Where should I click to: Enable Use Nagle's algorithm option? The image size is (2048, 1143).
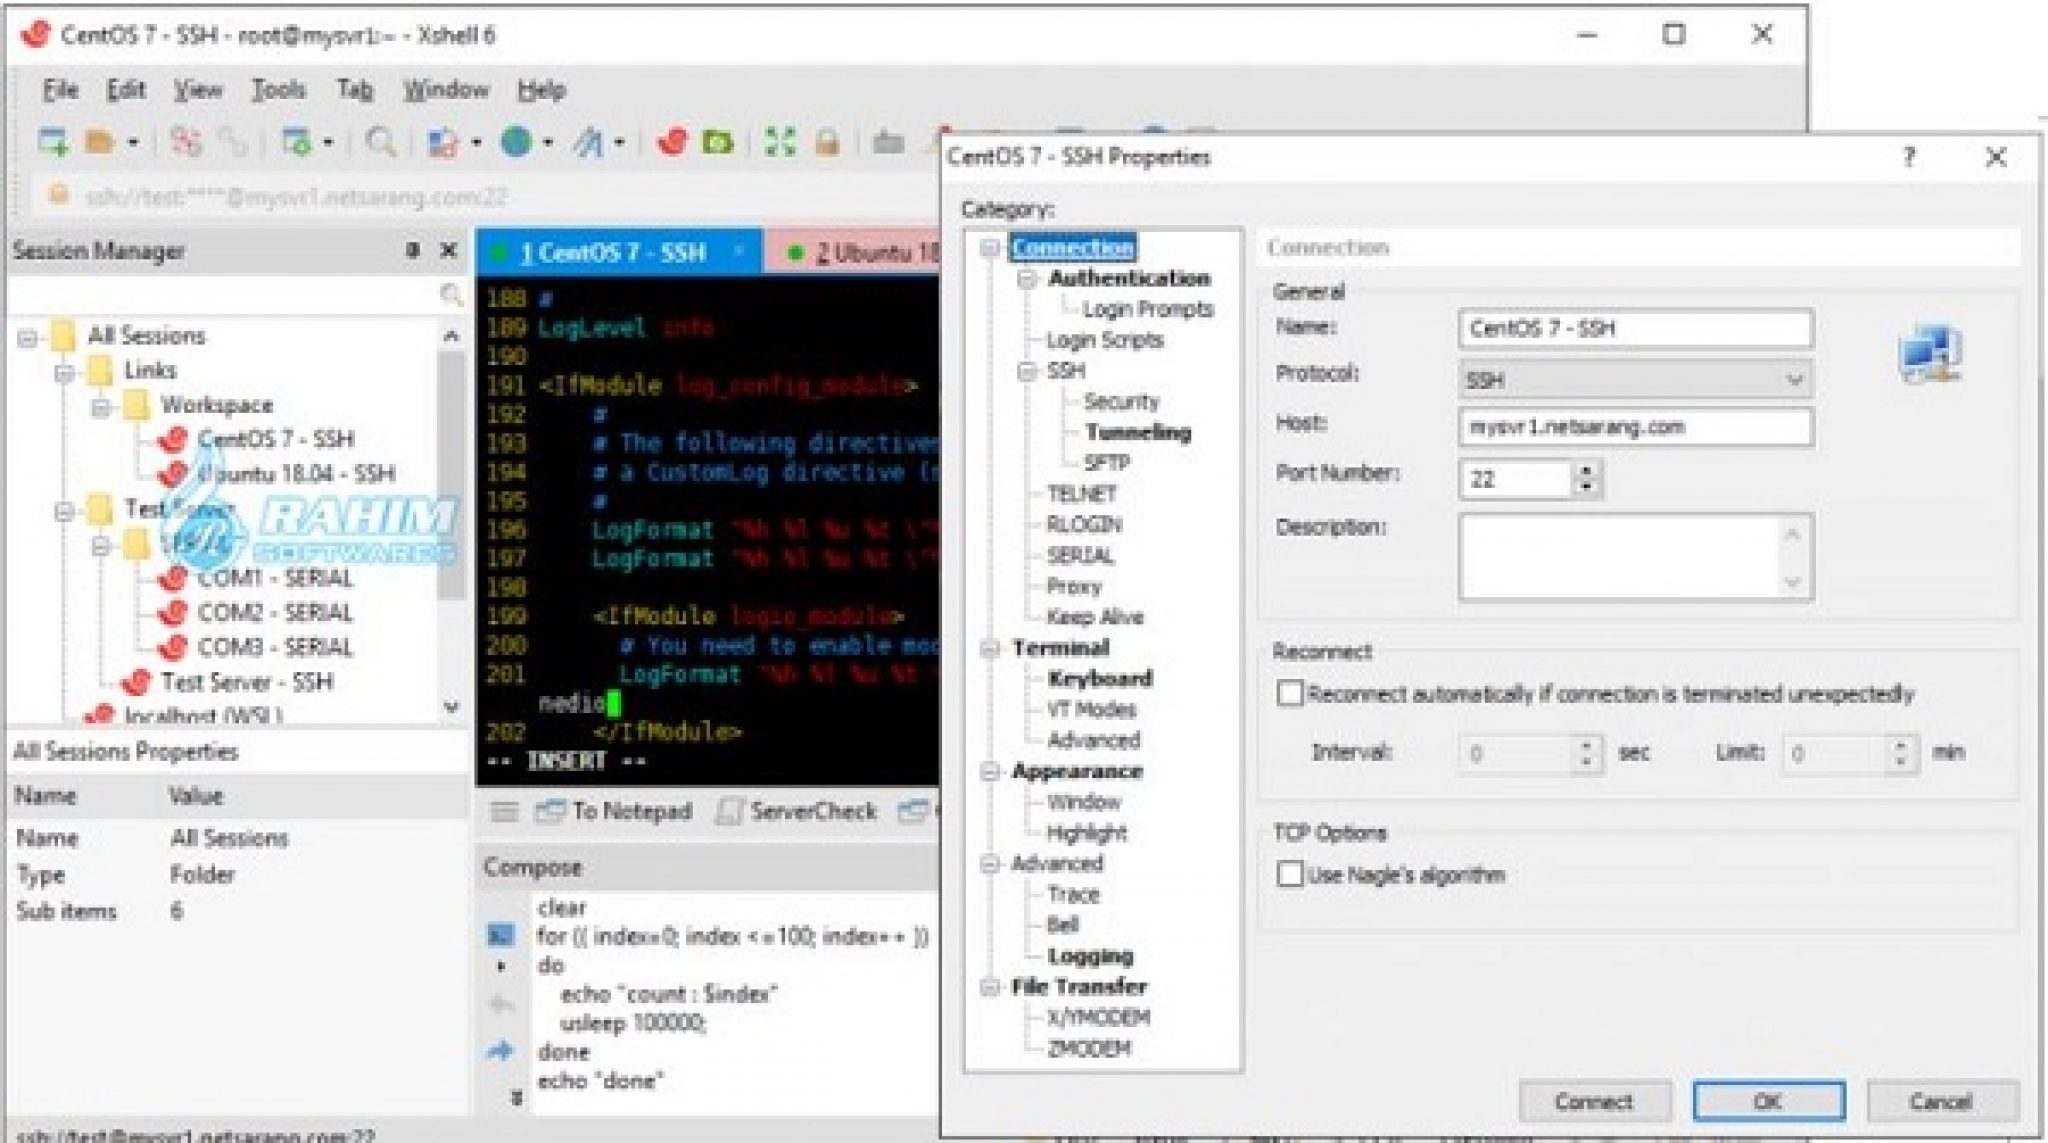coord(1292,874)
